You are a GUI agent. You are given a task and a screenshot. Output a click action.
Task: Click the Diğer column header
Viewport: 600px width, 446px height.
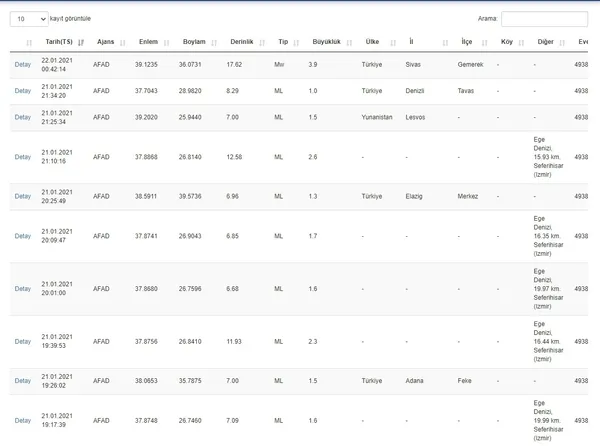[543, 42]
